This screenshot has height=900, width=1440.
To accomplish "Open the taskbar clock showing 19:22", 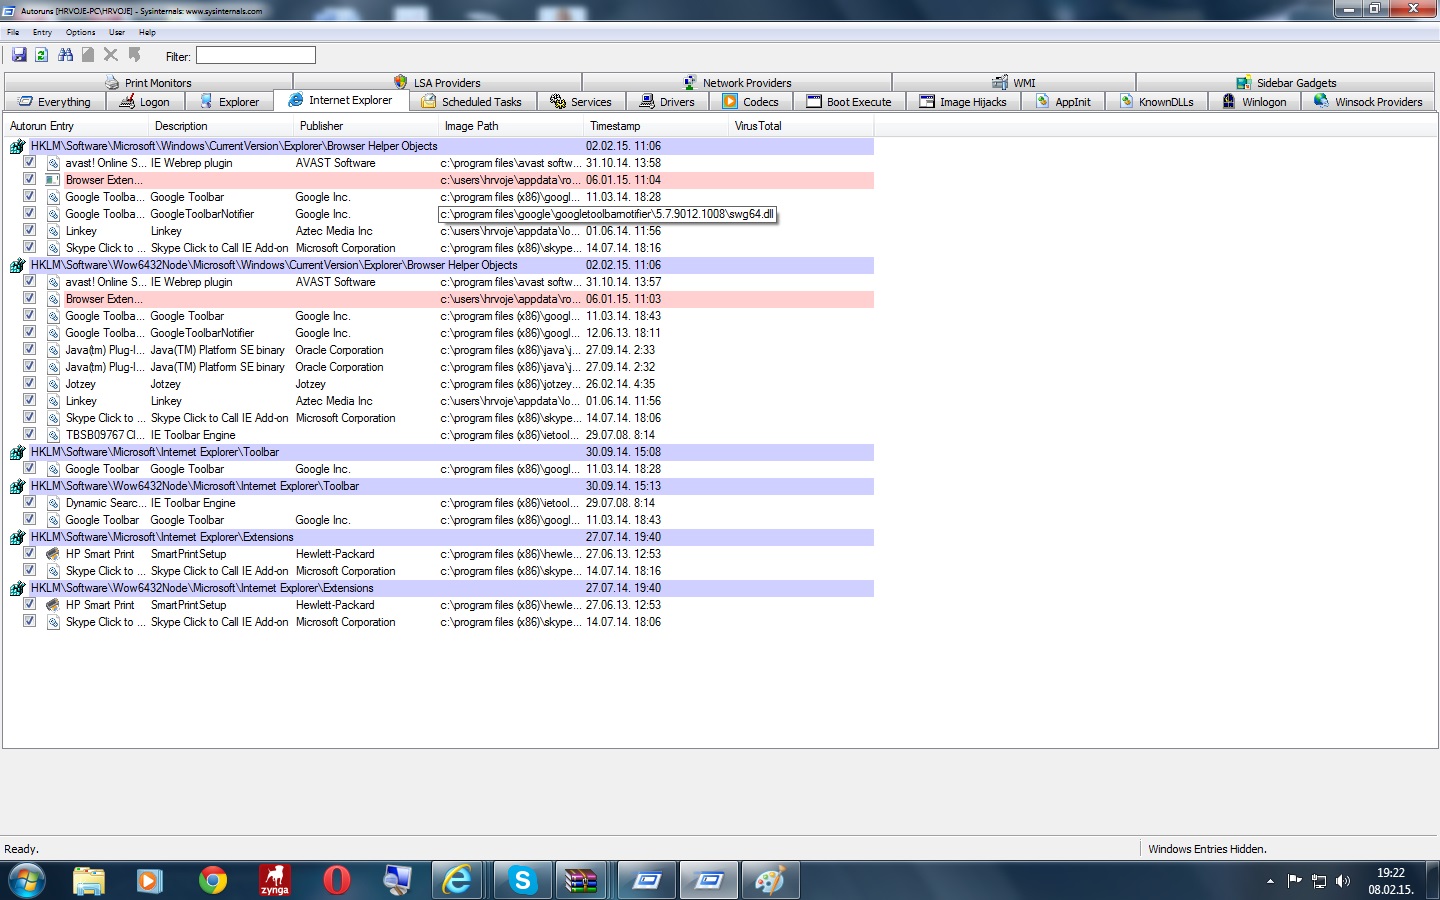I will tap(1391, 881).
